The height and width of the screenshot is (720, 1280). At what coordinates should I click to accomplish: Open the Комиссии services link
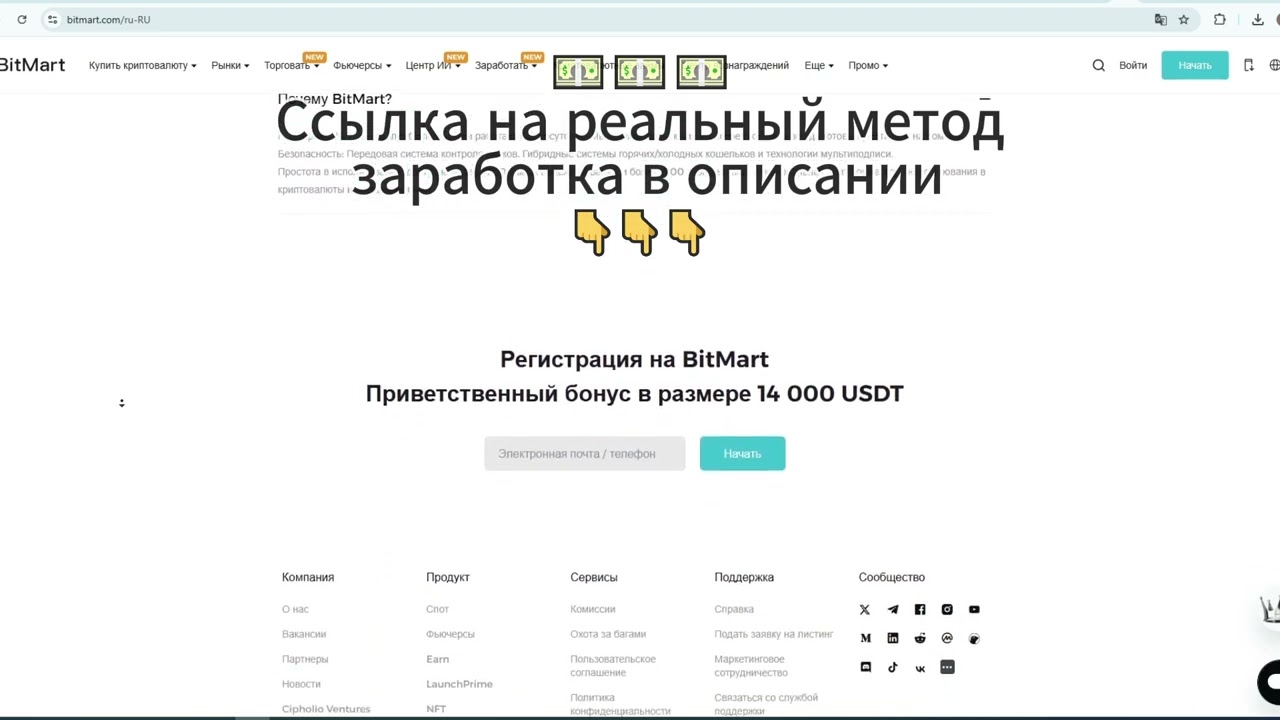pos(593,609)
